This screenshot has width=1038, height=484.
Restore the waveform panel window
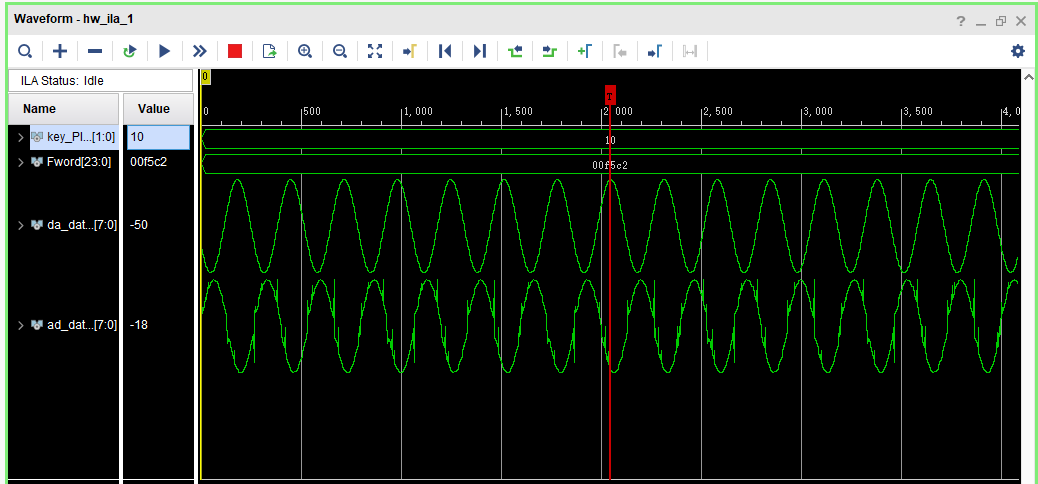pos(1000,21)
